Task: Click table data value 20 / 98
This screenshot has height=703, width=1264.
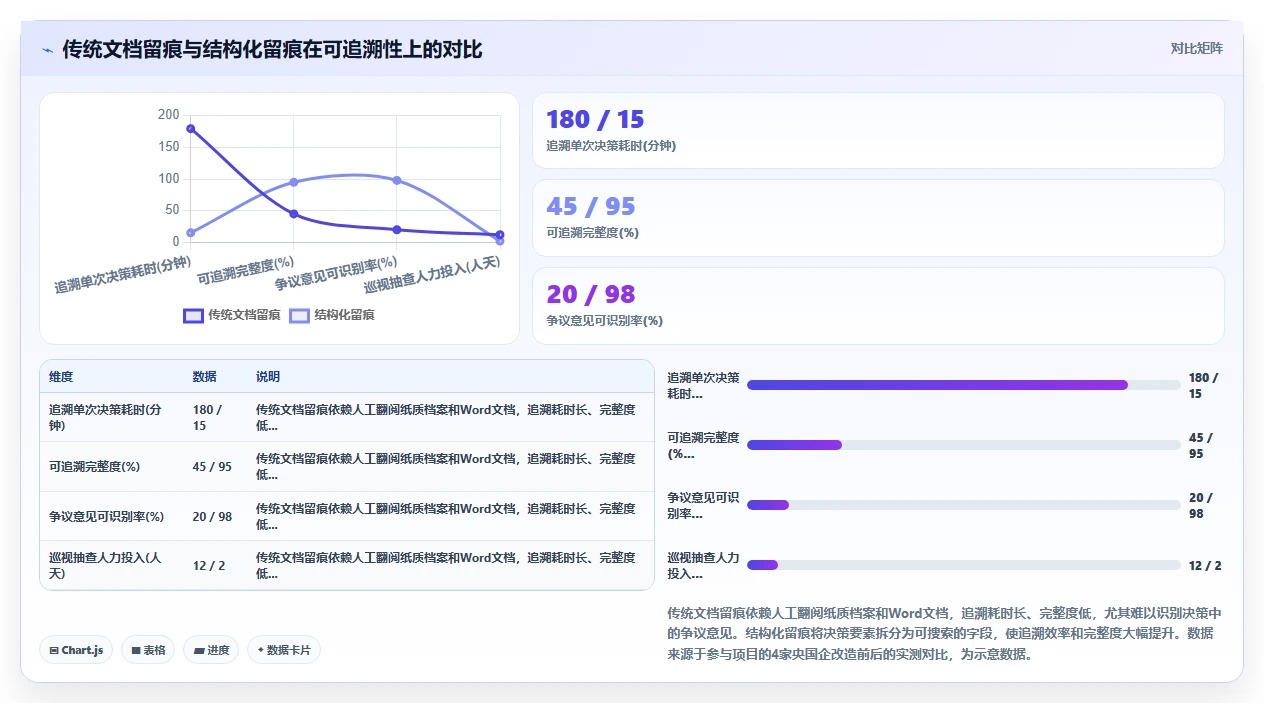Action: (x=212, y=516)
